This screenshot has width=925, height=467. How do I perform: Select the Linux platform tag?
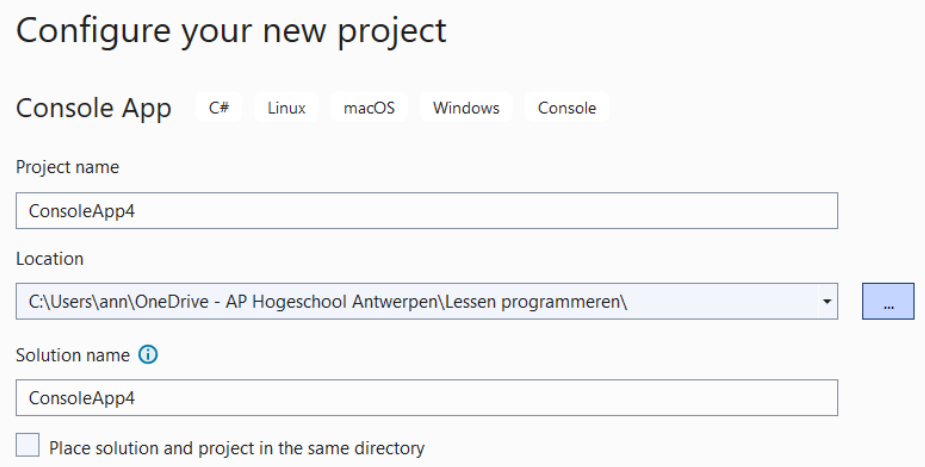click(286, 107)
